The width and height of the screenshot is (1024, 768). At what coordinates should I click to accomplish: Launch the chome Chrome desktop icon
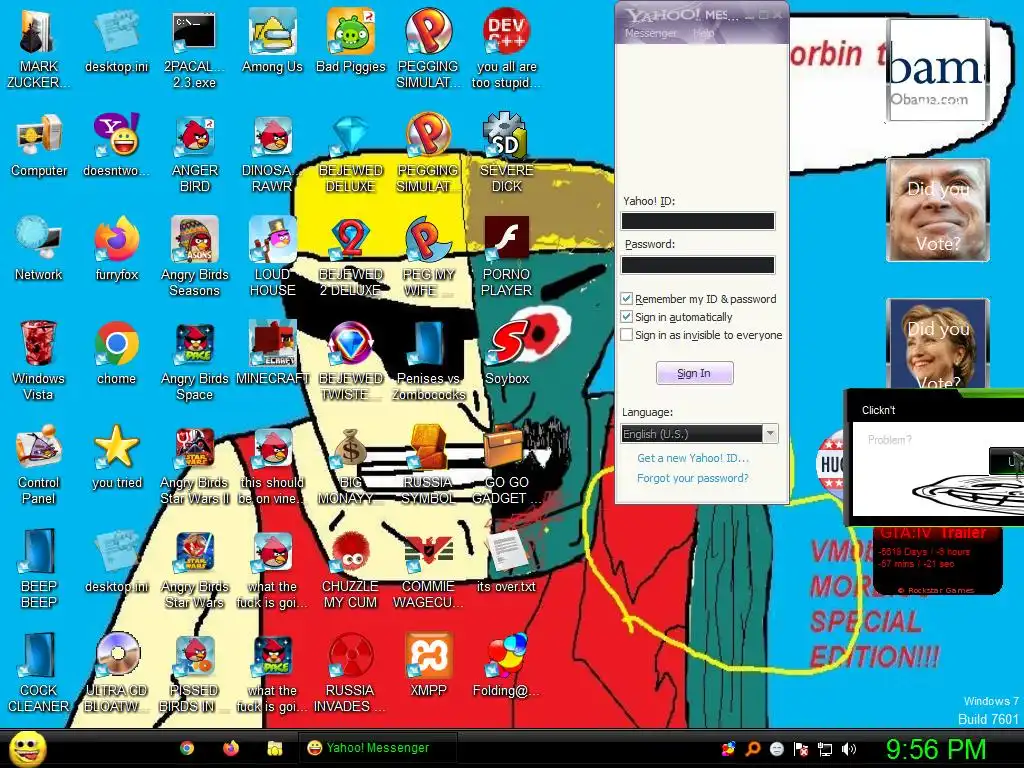coord(116,353)
